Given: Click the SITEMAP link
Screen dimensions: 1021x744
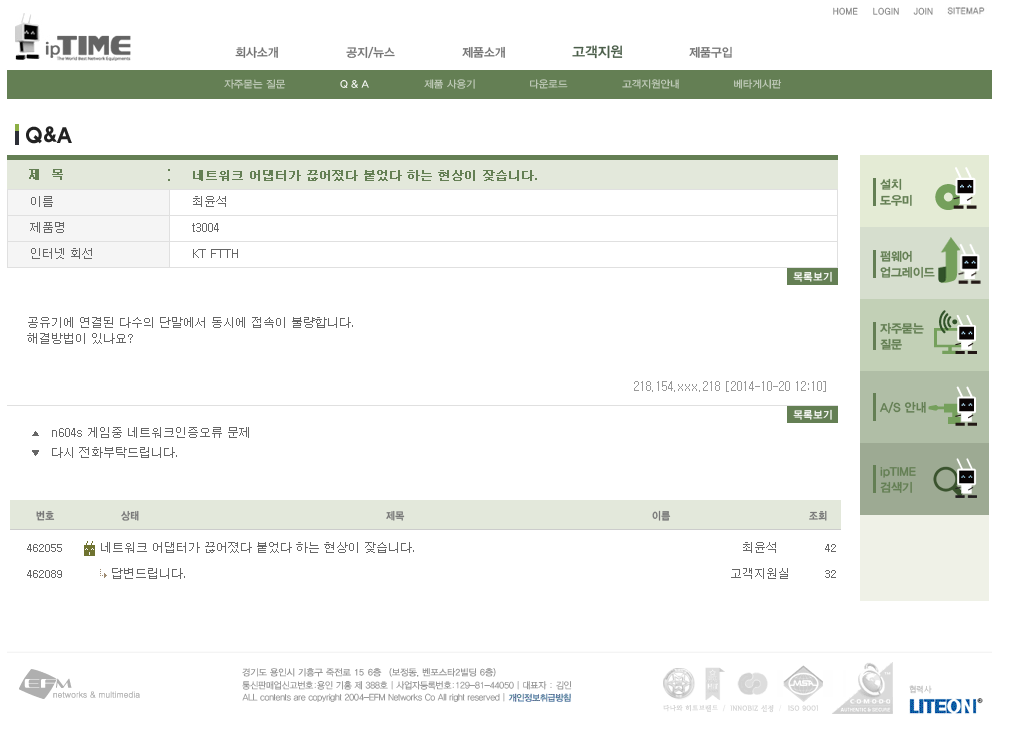Looking at the screenshot, I should point(966,11).
